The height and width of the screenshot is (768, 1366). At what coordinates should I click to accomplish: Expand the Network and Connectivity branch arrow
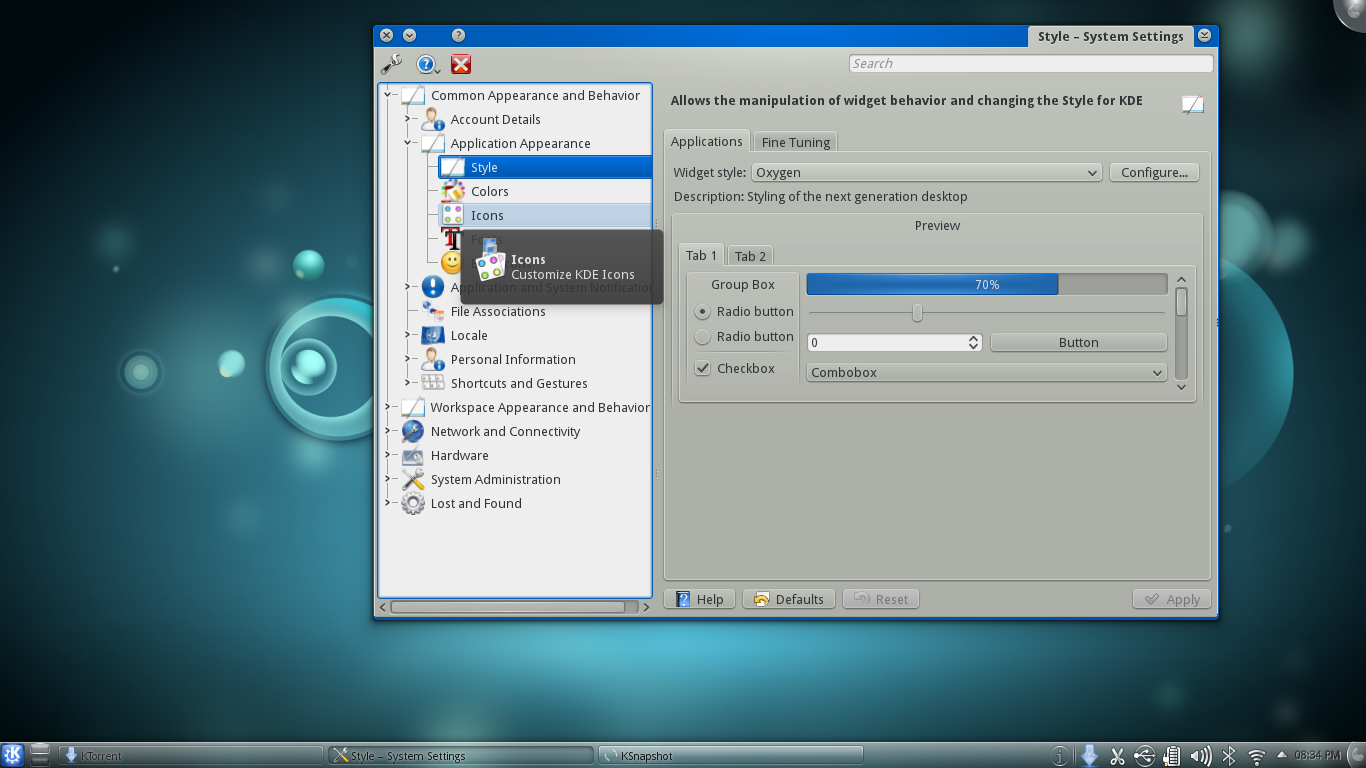[x=388, y=431]
